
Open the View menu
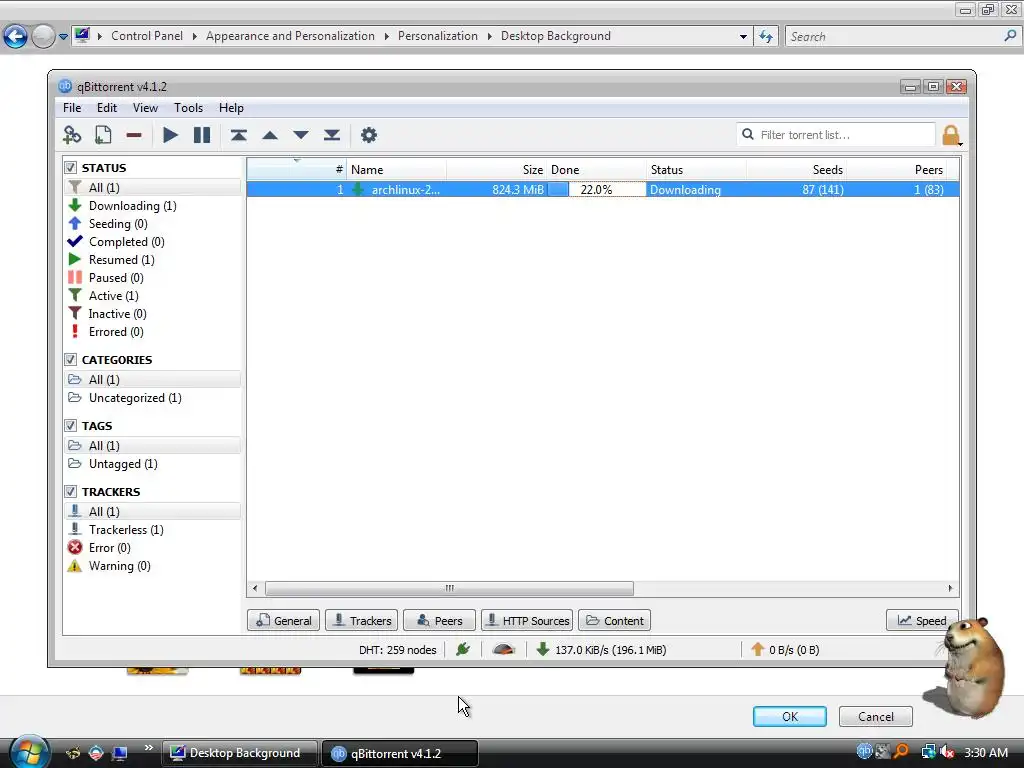pyautogui.click(x=145, y=108)
